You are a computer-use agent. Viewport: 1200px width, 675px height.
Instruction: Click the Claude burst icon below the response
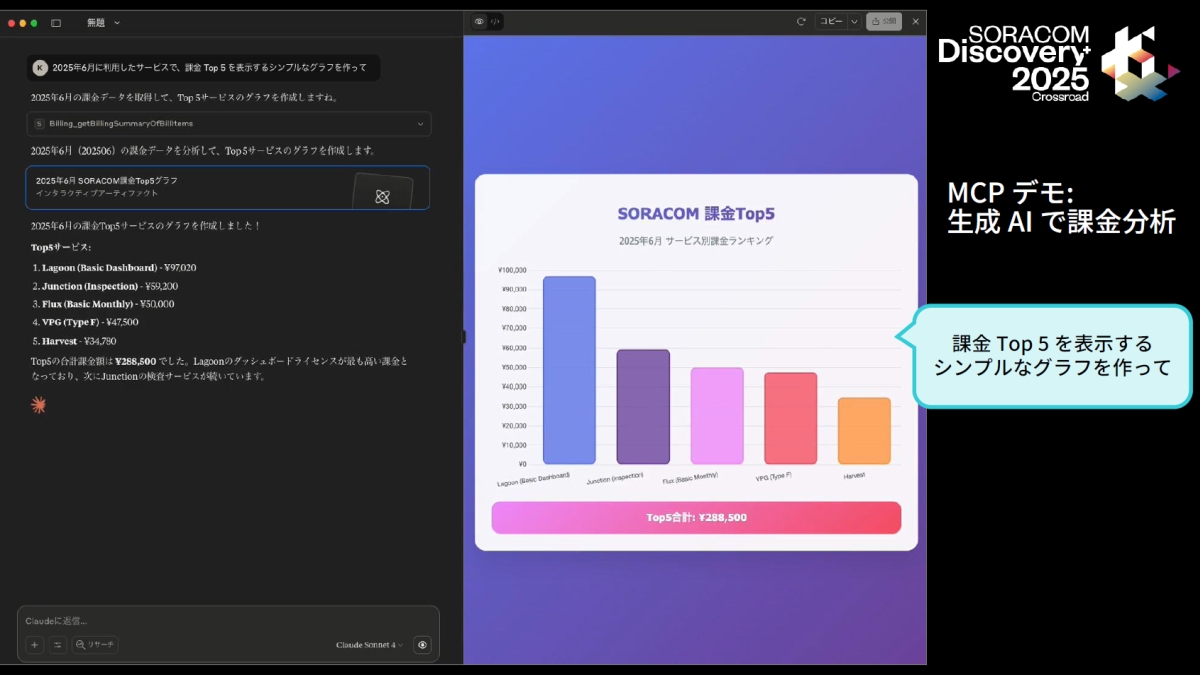point(37,406)
